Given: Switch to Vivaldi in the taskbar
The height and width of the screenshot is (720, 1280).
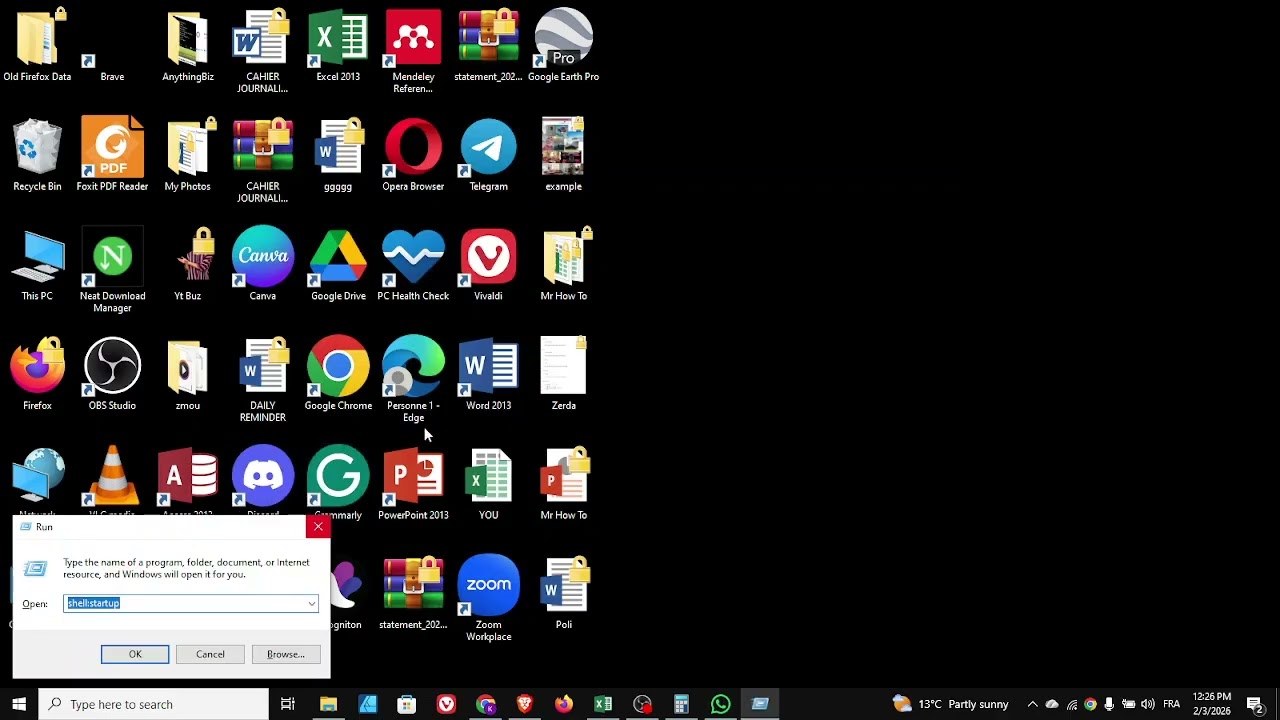Looking at the screenshot, I should (x=446, y=704).
